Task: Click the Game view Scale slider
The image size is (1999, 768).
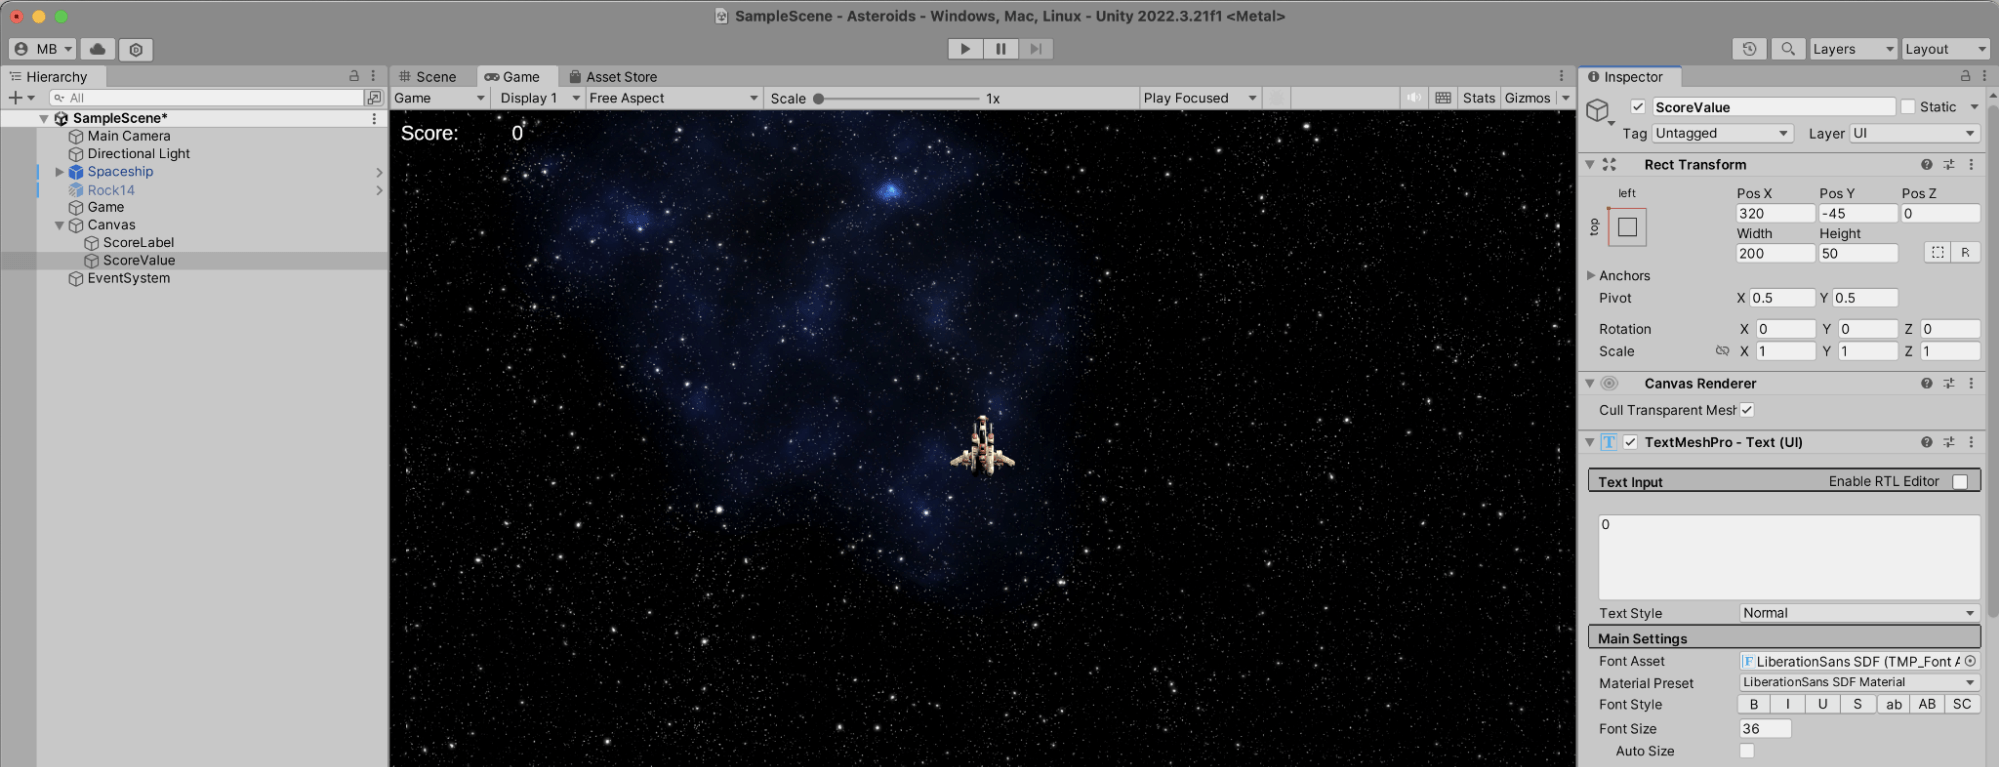Action: pyautogui.click(x=897, y=99)
